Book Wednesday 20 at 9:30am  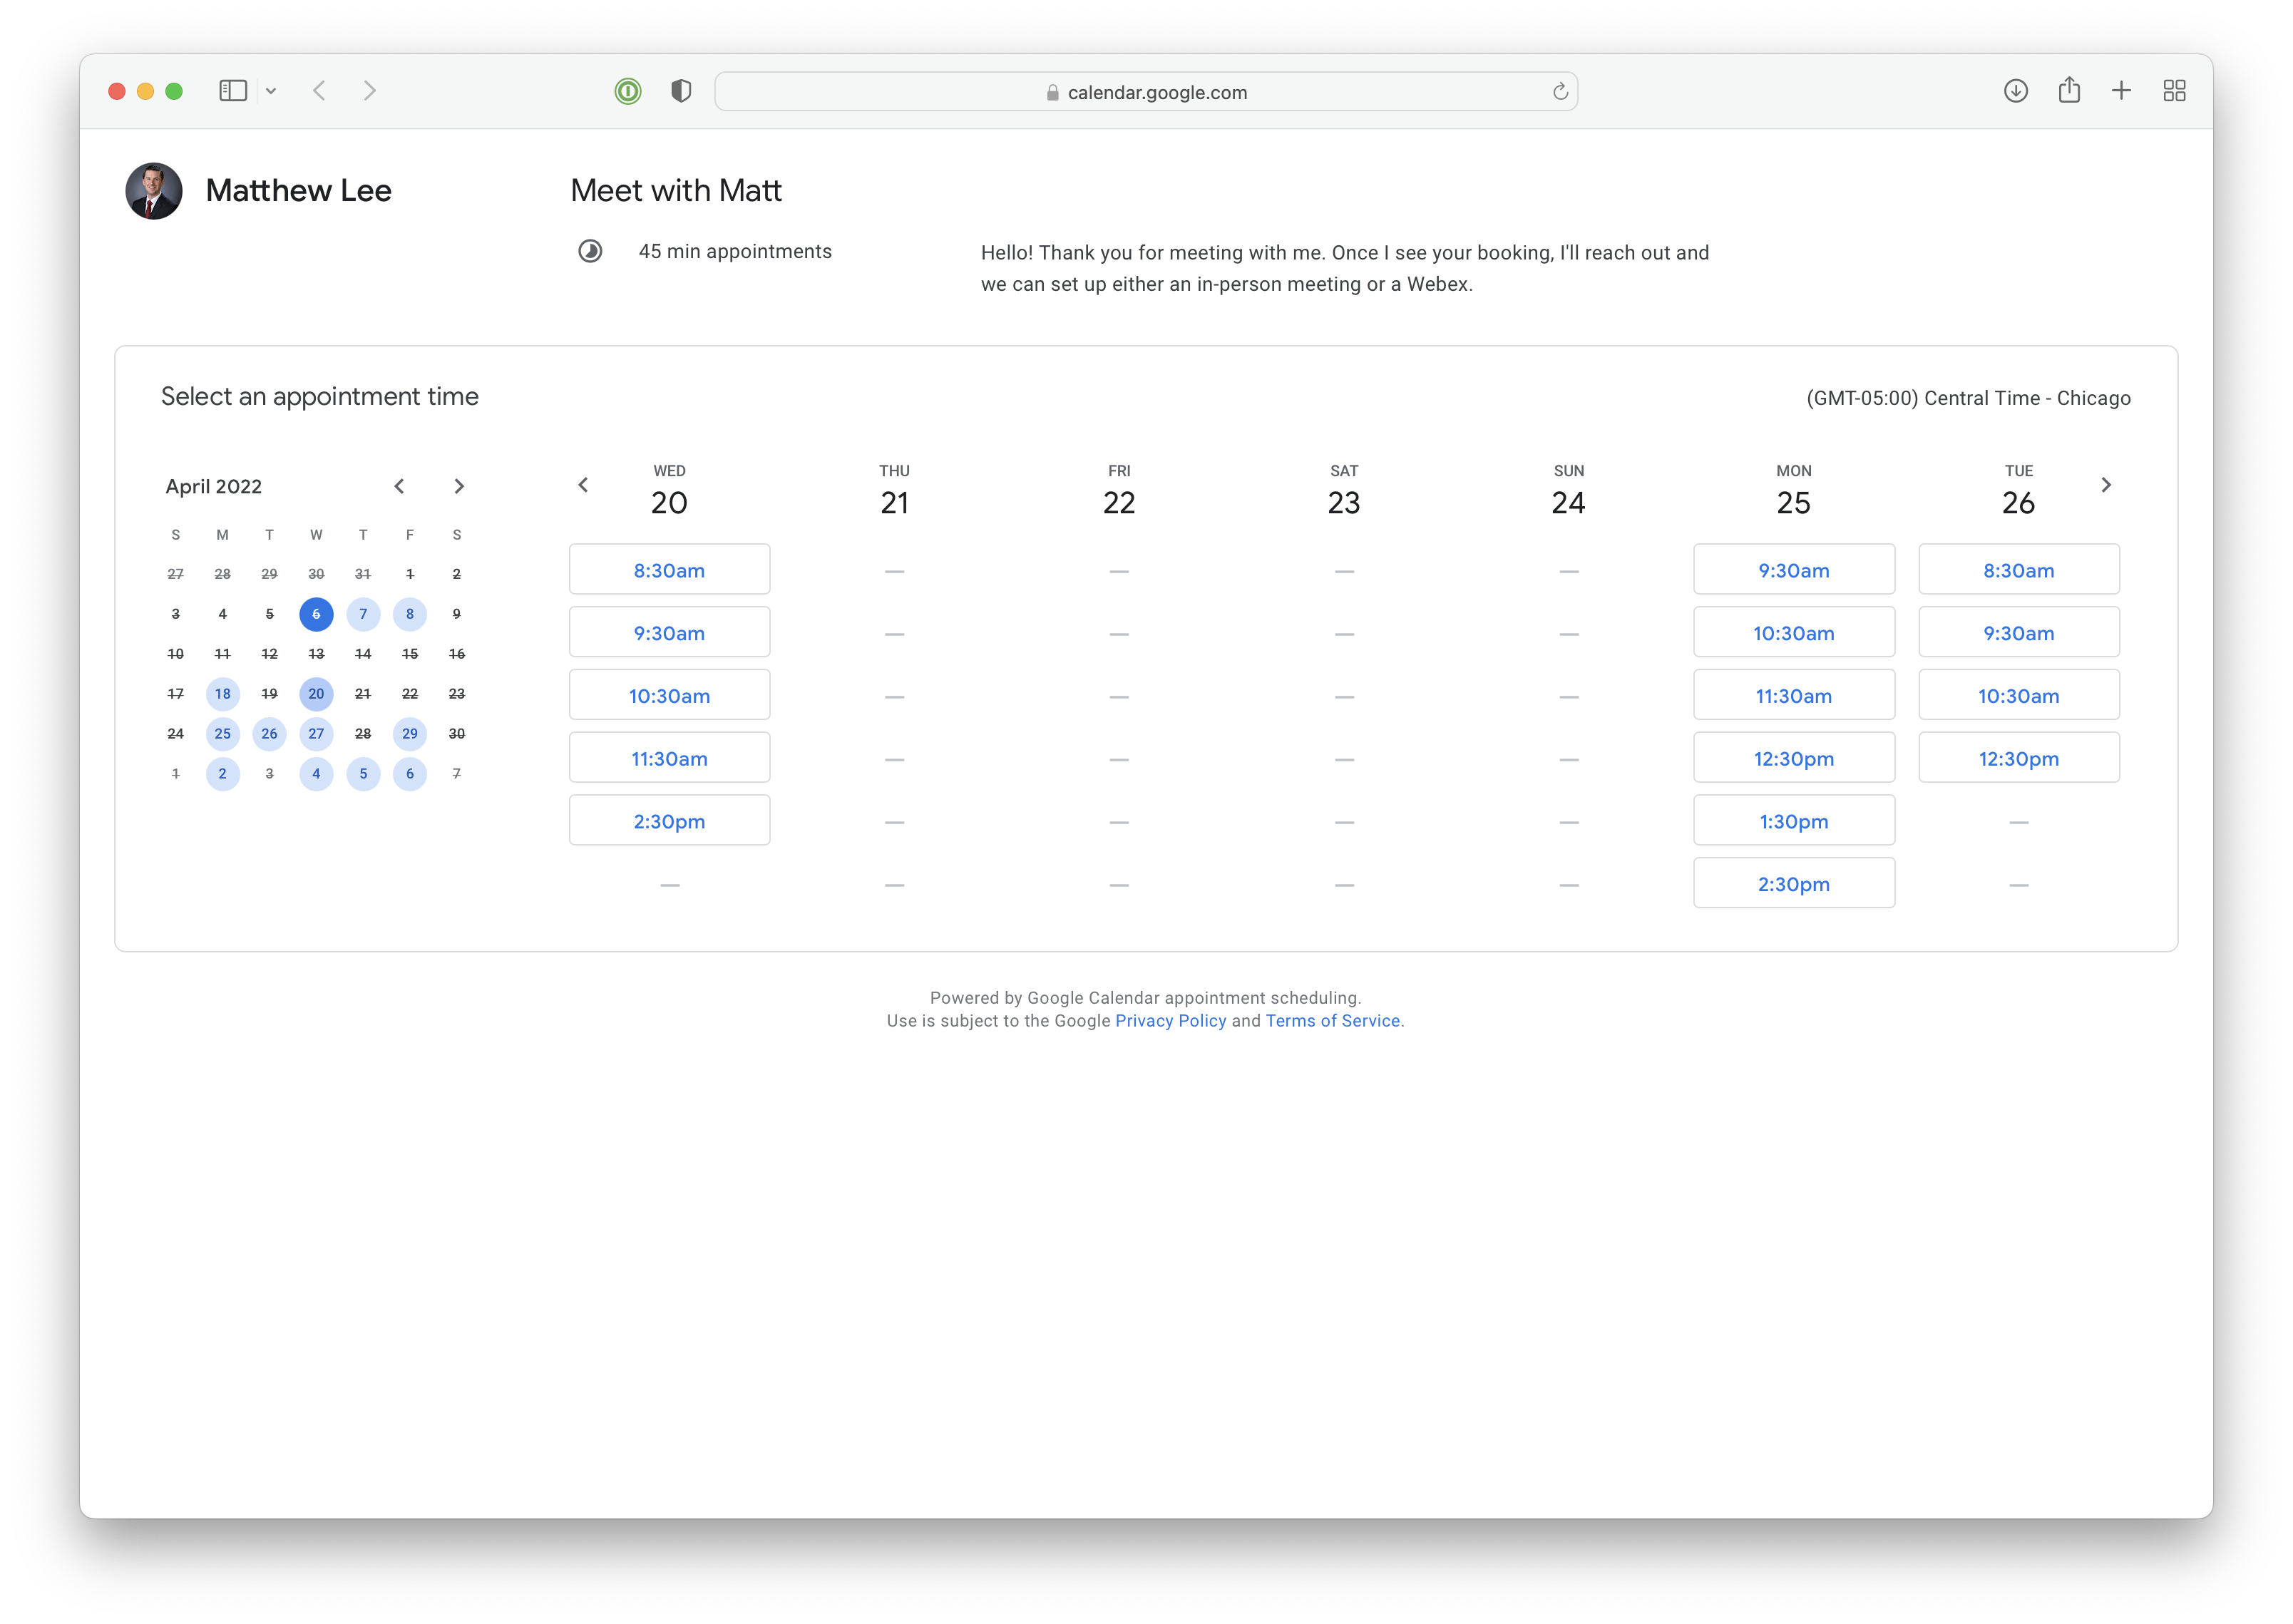coord(669,633)
